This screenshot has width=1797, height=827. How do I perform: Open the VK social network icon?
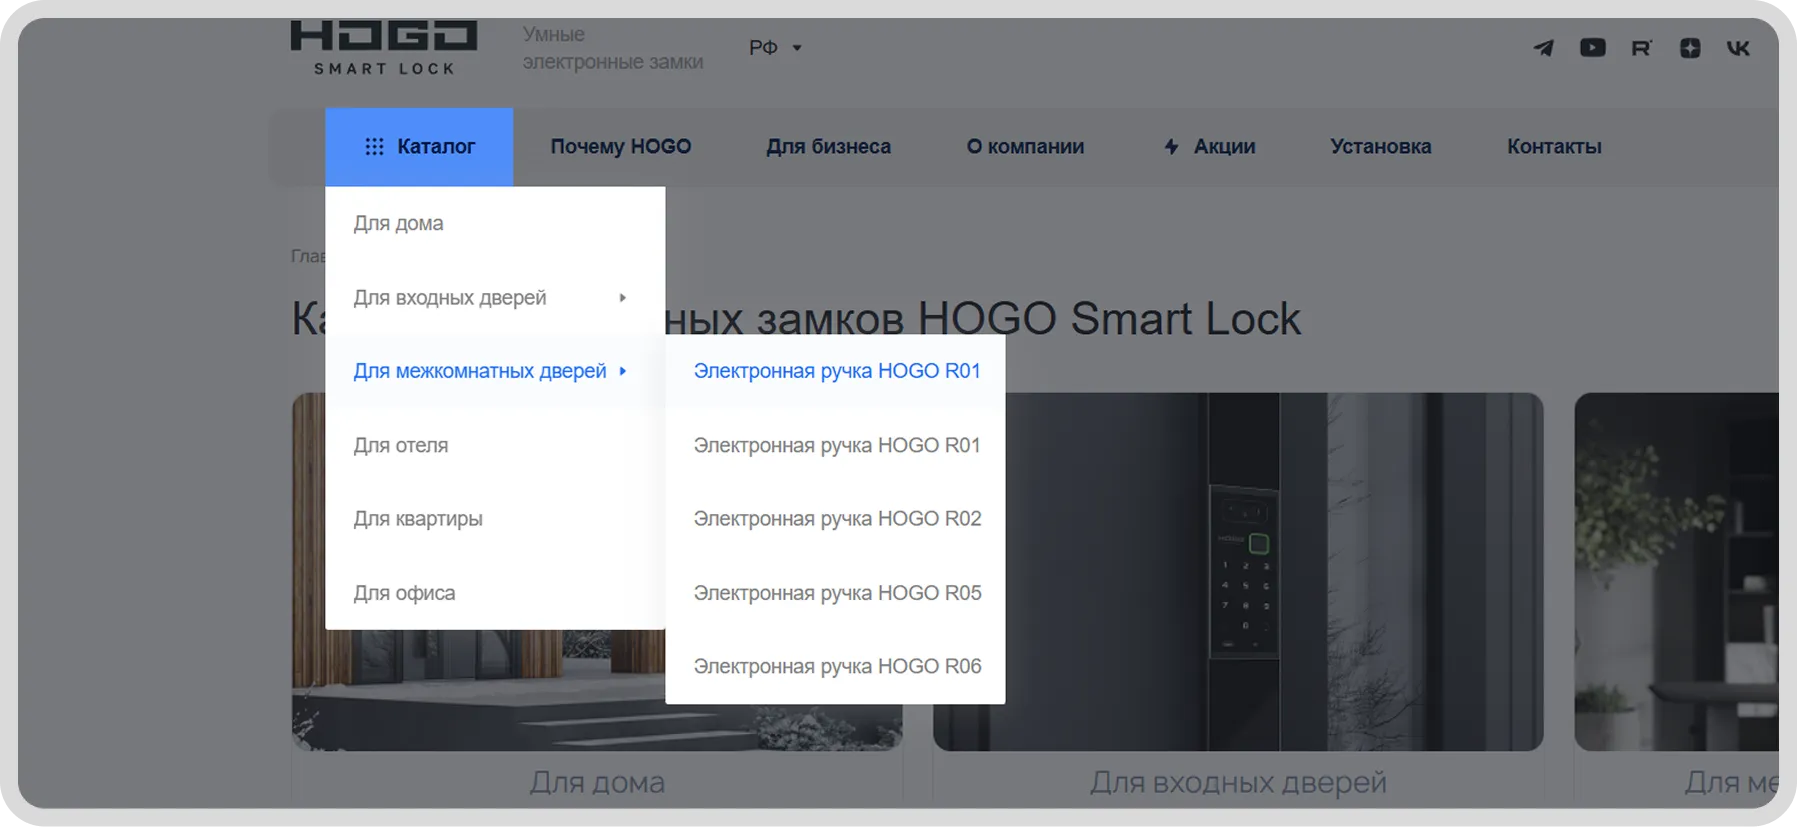1738,48
